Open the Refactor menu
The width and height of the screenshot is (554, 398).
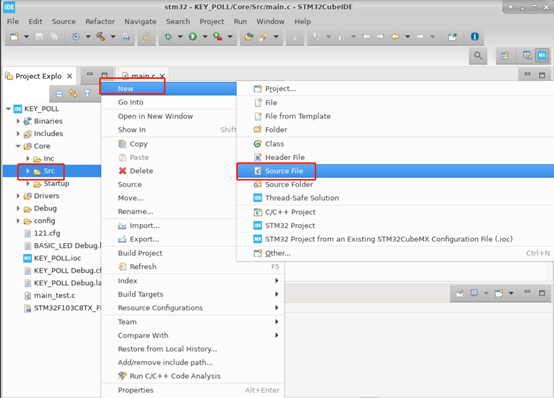pyautogui.click(x=100, y=22)
